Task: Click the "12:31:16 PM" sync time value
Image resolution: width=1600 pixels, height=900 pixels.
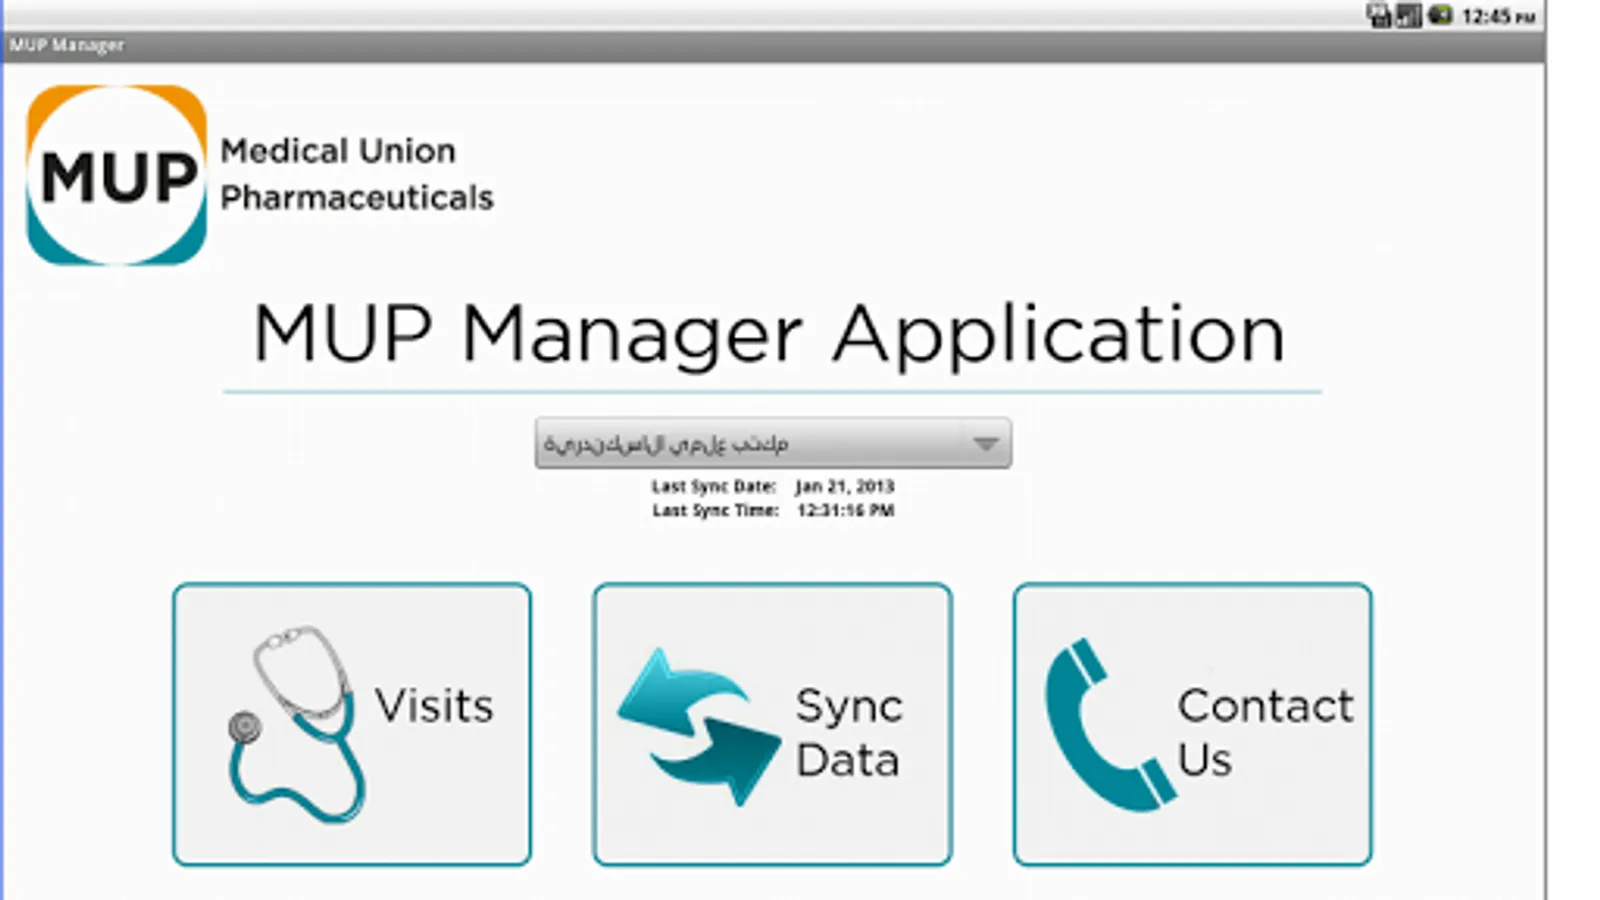Action: tap(846, 510)
